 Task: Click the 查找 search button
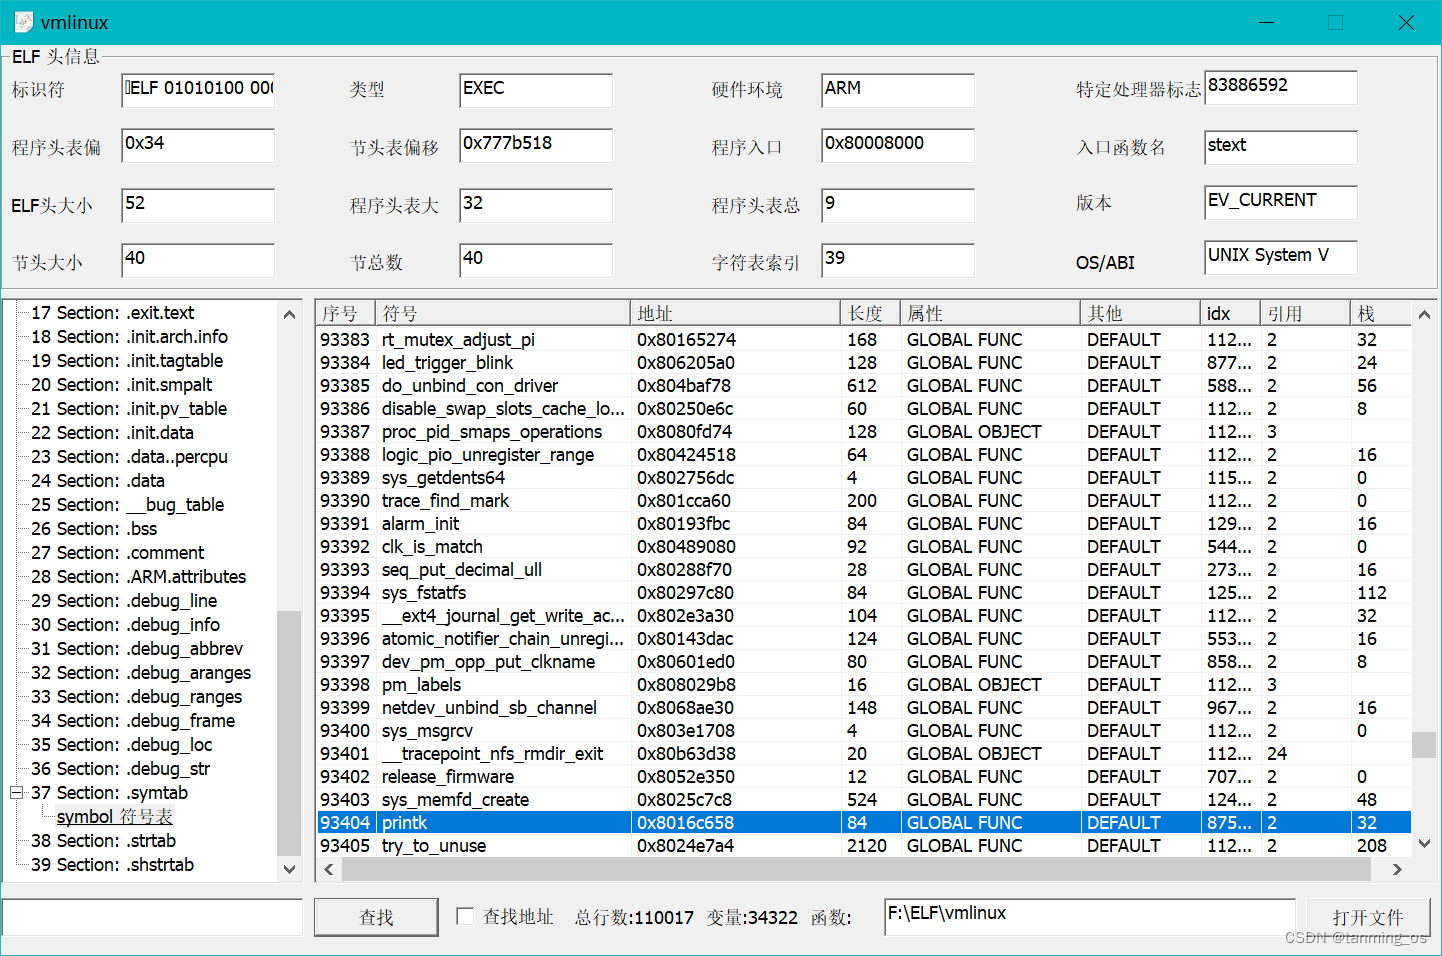coord(375,916)
